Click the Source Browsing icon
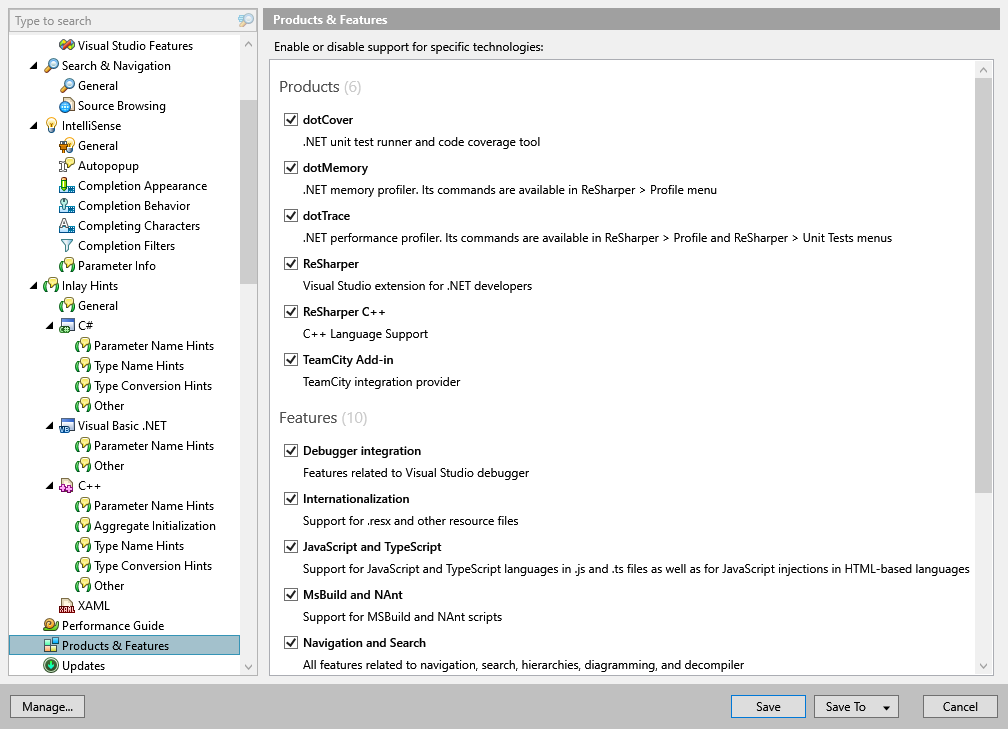1008x729 pixels. coord(66,105)
